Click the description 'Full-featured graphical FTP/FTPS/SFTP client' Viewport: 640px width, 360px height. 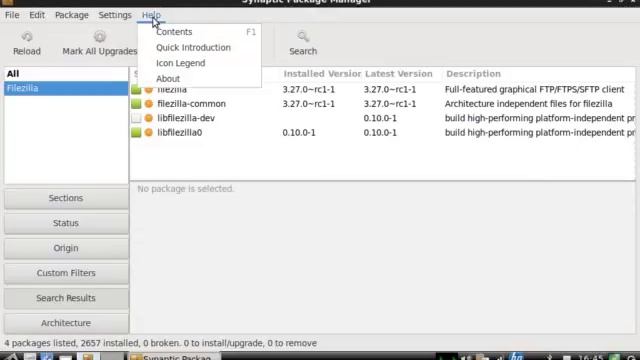click(x=534, y=89)
